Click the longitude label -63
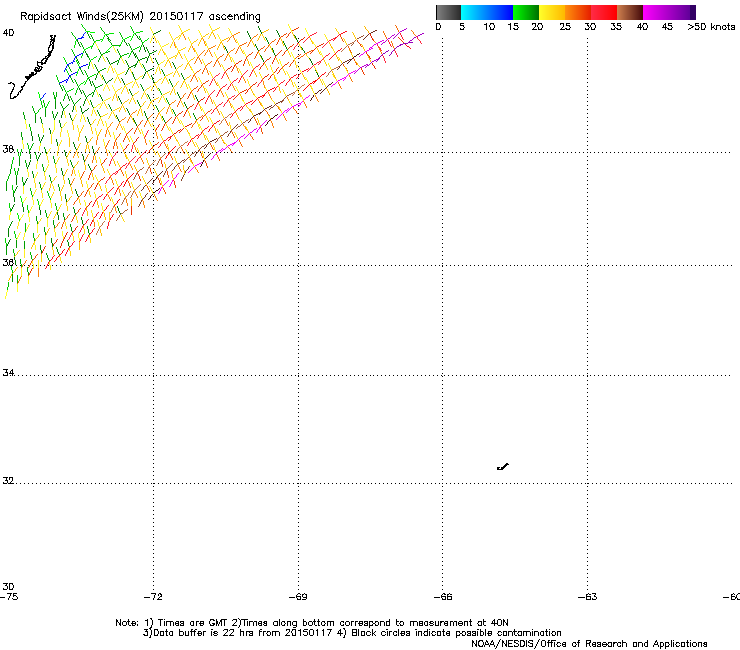The image size is (740, 650). [x=588, y=597]
